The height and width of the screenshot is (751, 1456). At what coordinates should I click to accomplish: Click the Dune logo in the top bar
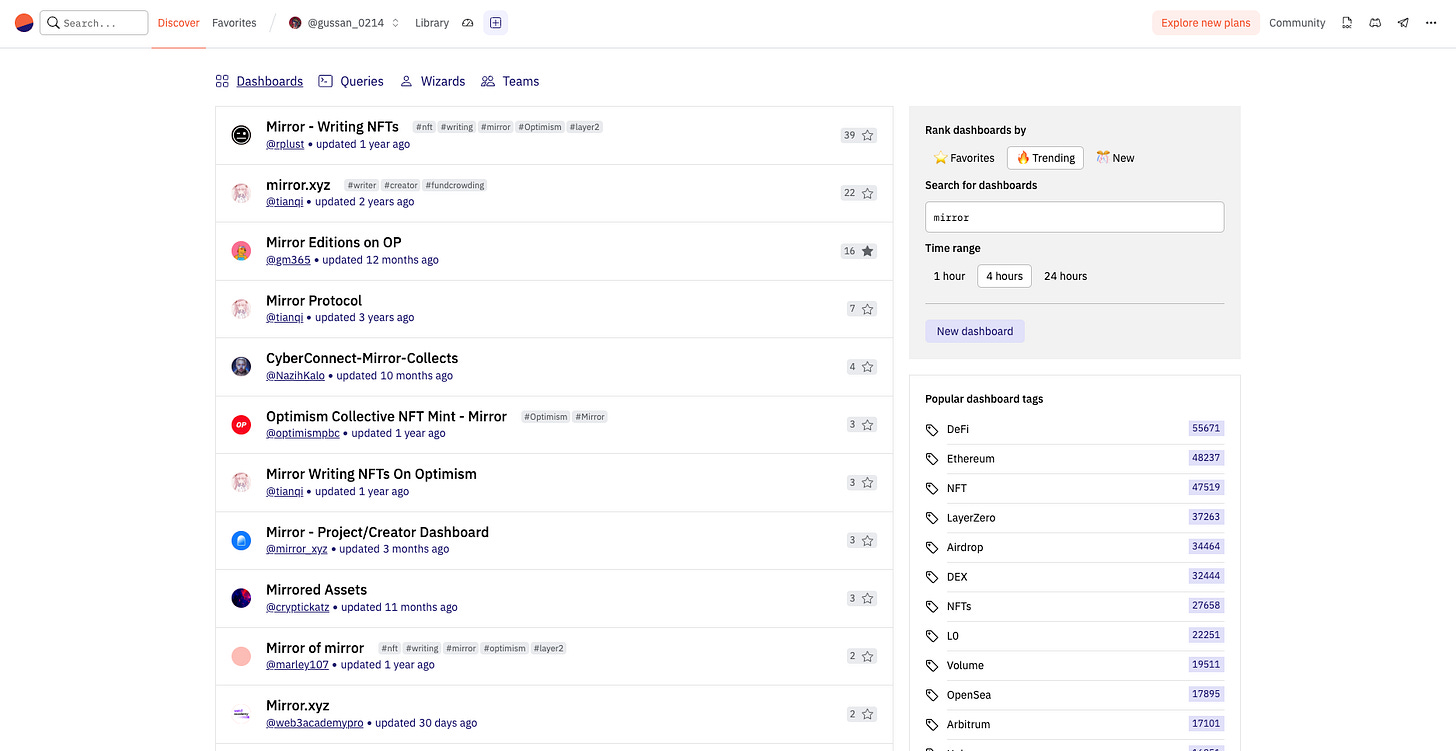[x=24, y=23]
